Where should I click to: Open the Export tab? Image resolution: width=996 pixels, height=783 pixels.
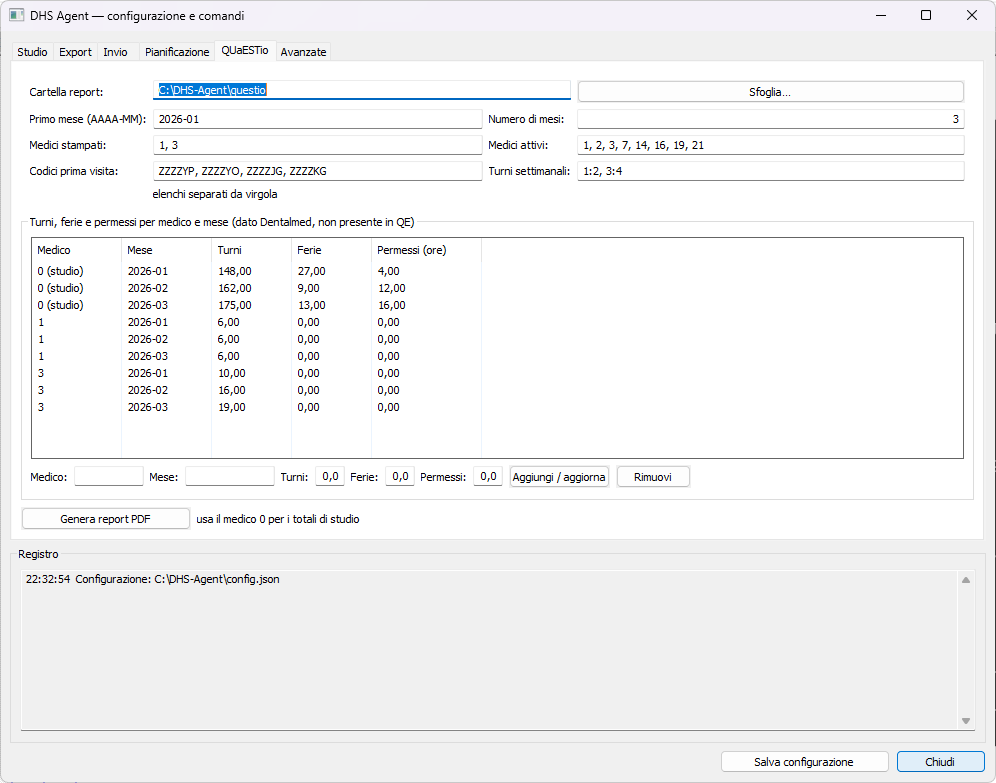coord(75,52)
